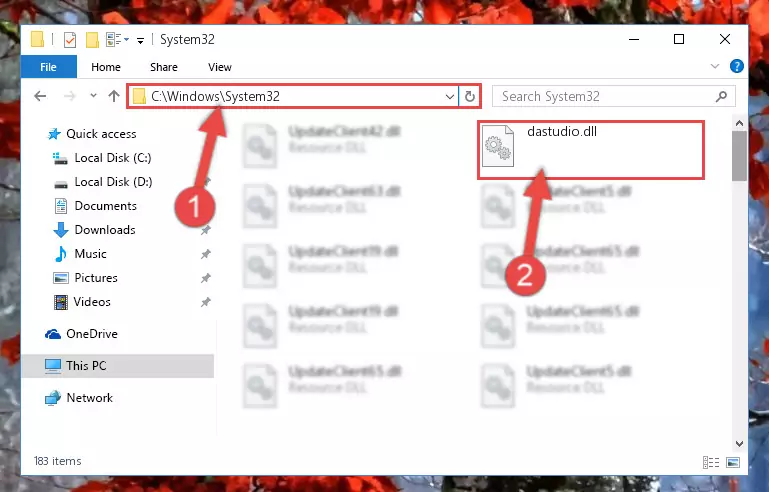Open the recent locations dropdown arrow
The height and width of the screenshot is (492, 769).
pyautogui.click(x=93, y=96)
